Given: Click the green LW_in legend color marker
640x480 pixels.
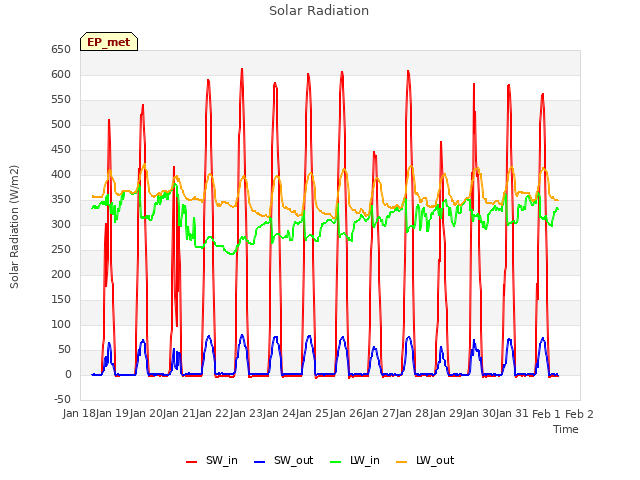Looking at the screenshot, I should point(336,462).
